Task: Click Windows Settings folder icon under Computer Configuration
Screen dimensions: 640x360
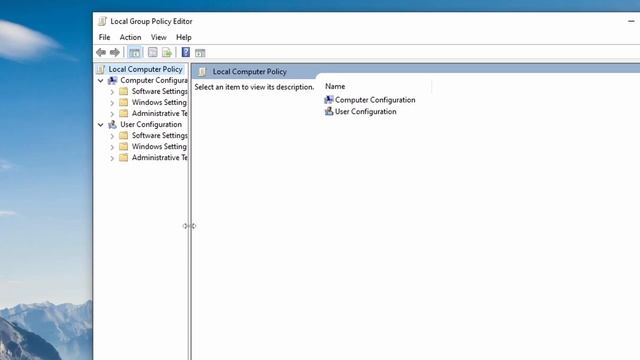Action: [124, 102]
